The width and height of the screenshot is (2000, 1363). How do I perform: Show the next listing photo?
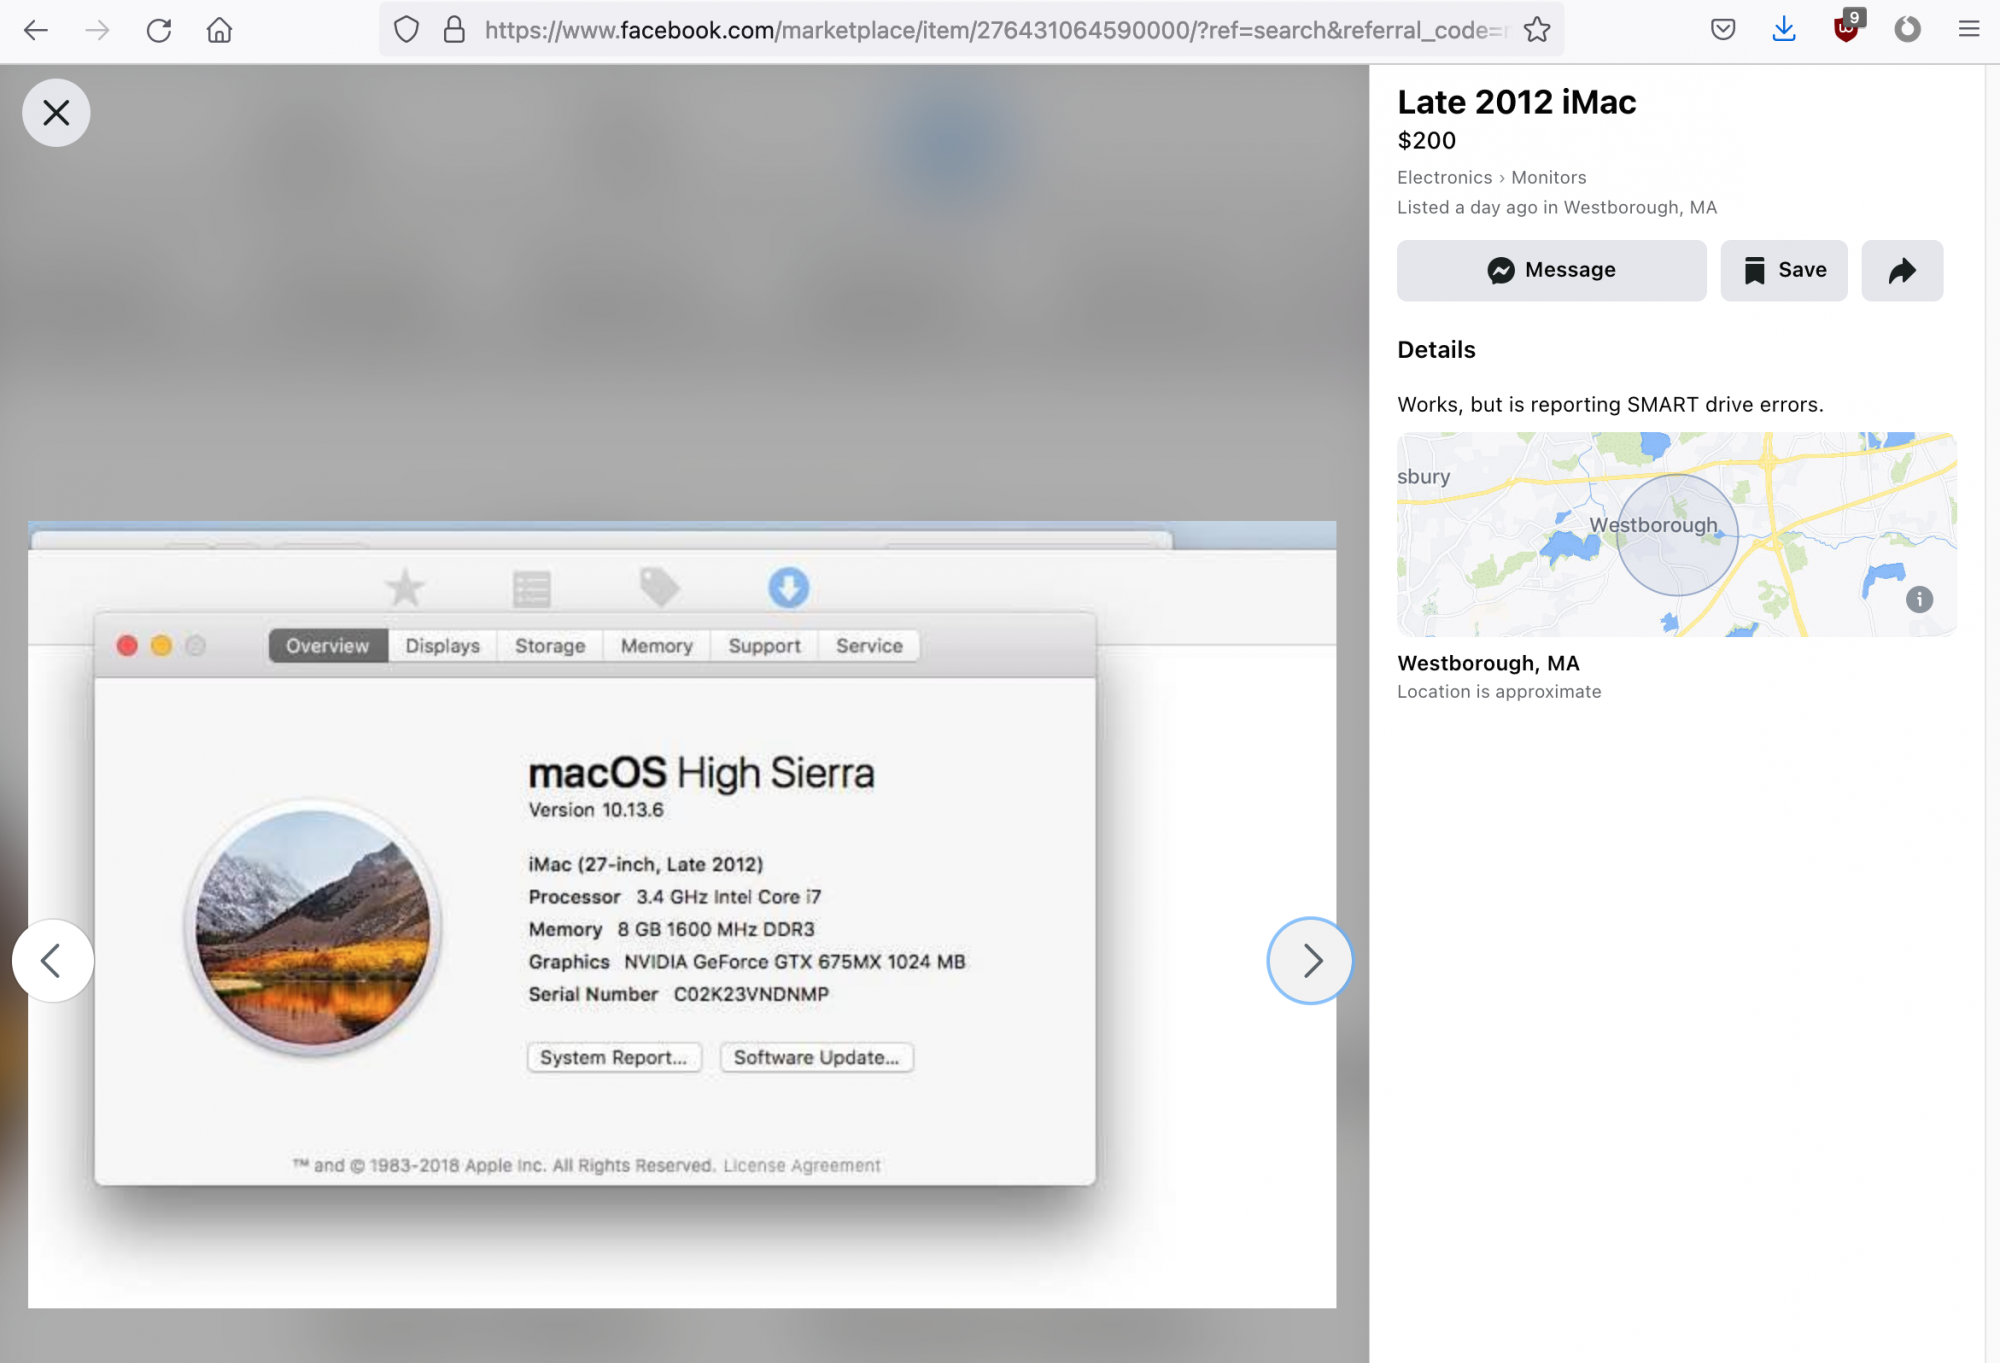point(1310,961)
